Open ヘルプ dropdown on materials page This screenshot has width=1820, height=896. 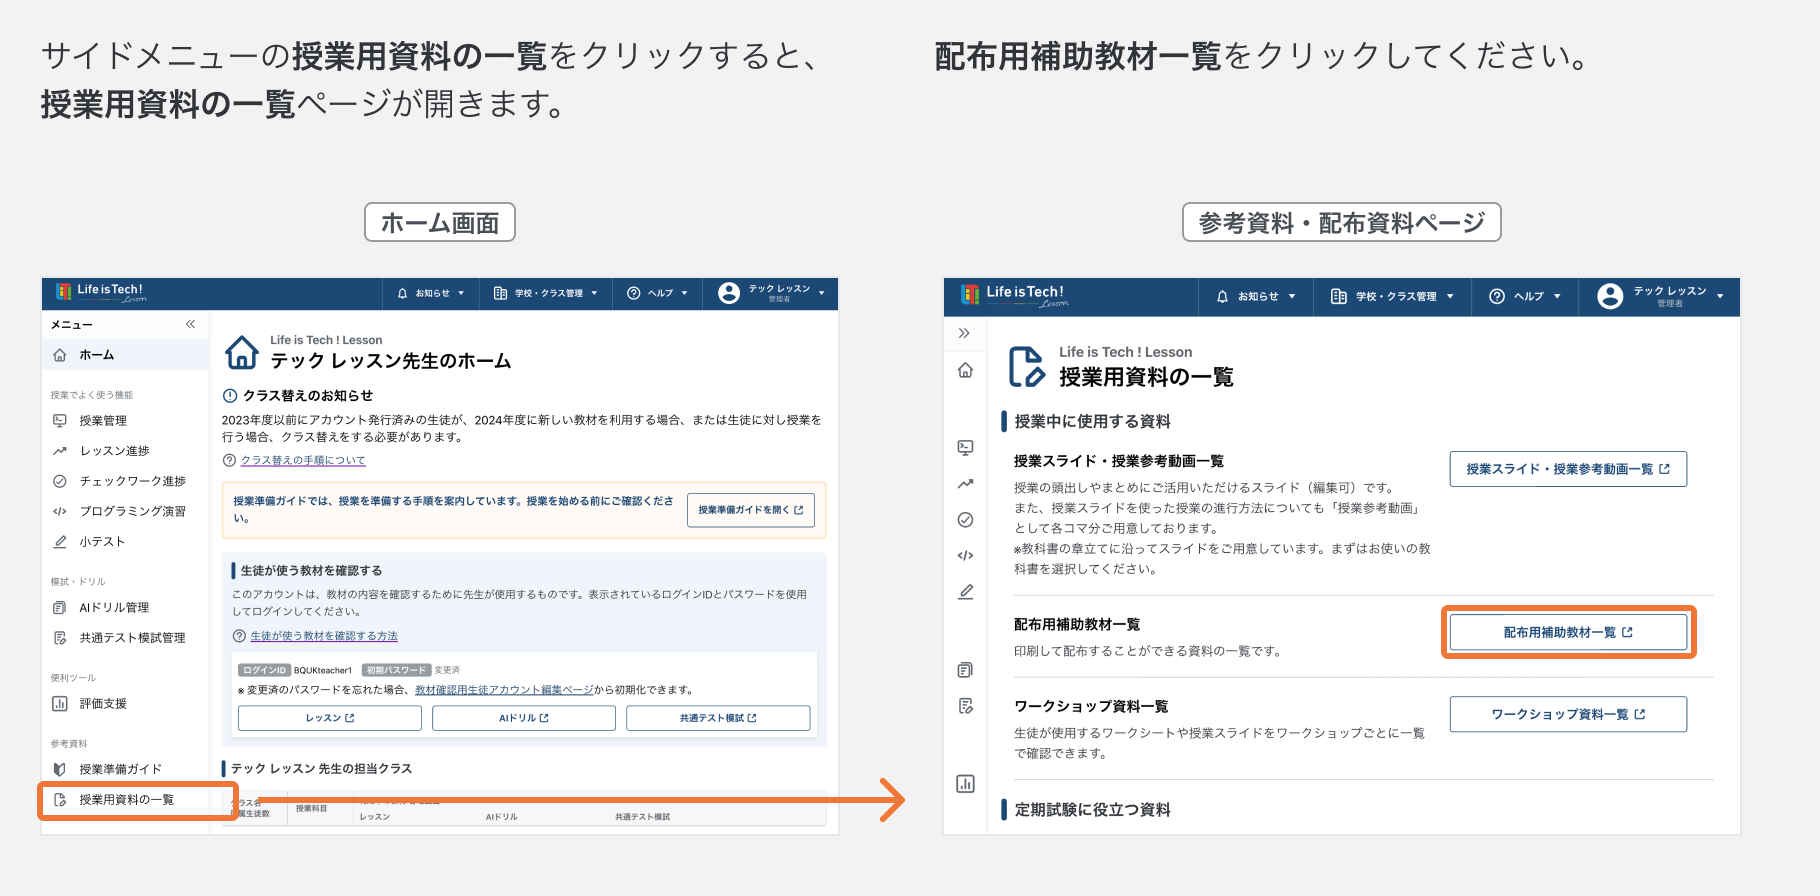[x=1525, y=296]
